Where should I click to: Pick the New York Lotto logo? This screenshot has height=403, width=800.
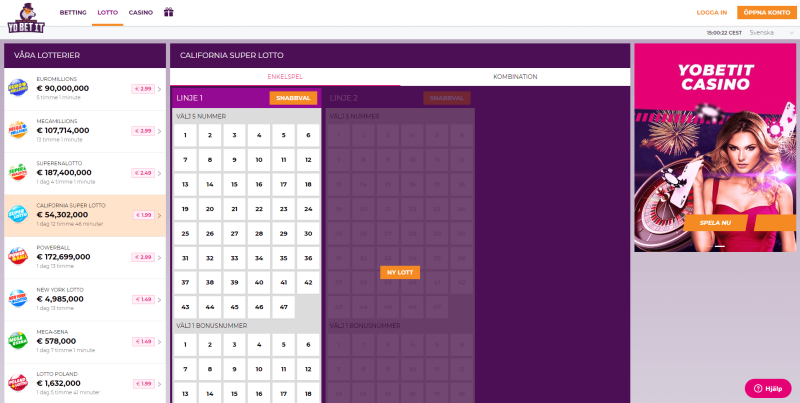click(18, 298)
